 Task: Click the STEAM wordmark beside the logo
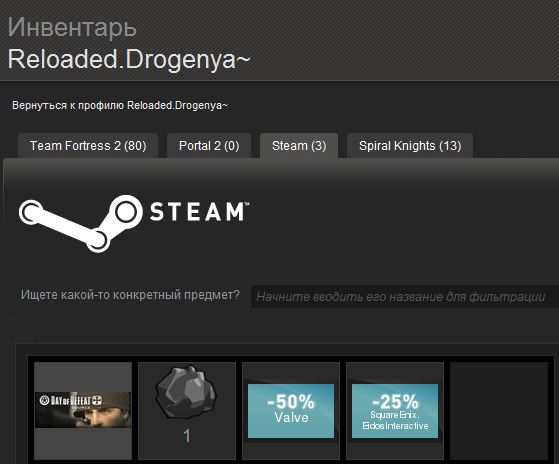pyautogui.click(x=200, y=212)
